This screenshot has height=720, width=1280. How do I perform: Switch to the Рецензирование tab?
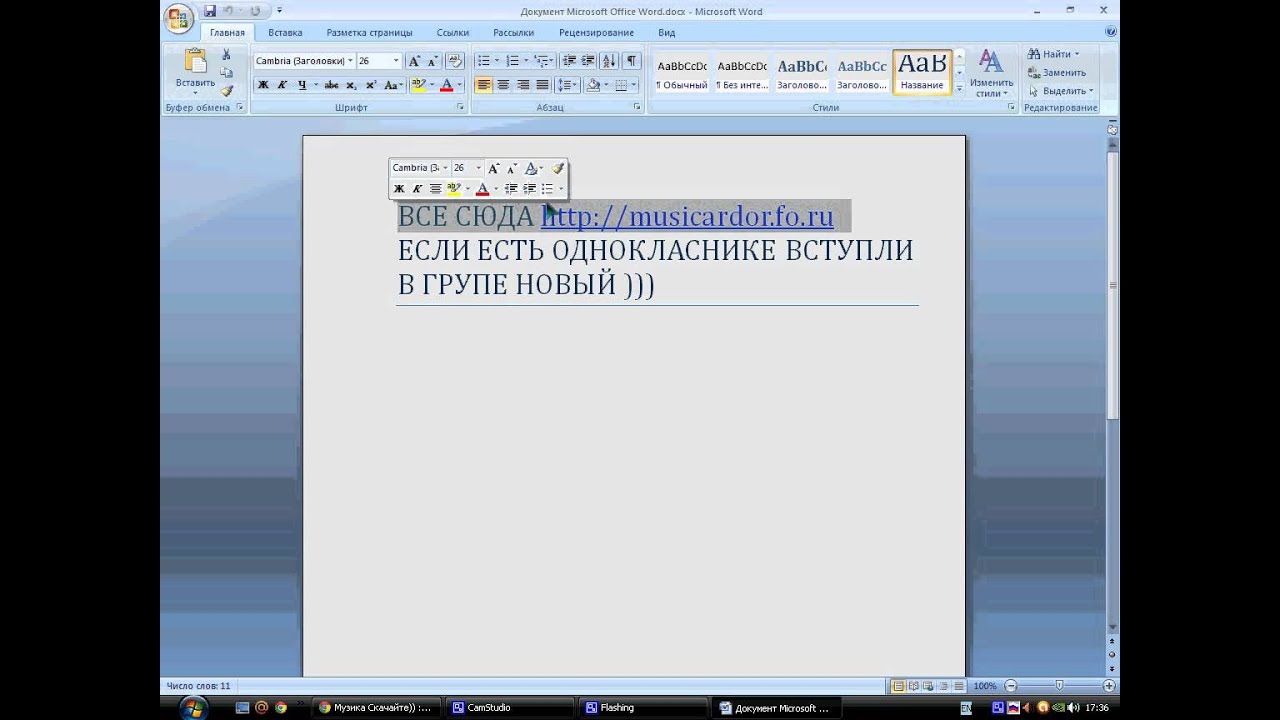tap(596, 32)
